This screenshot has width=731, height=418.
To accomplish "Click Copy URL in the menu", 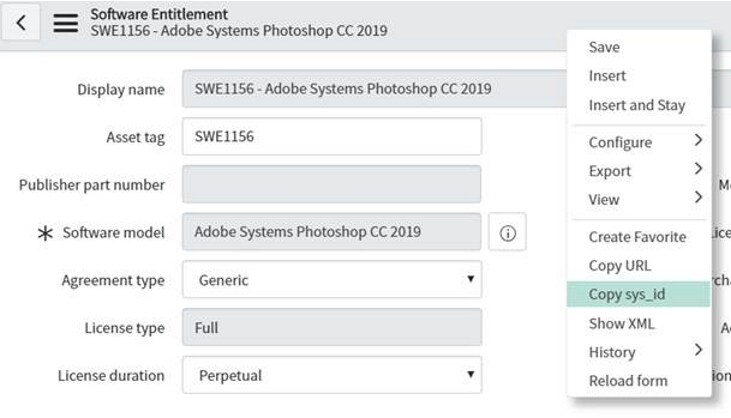I will pos(620,266).
